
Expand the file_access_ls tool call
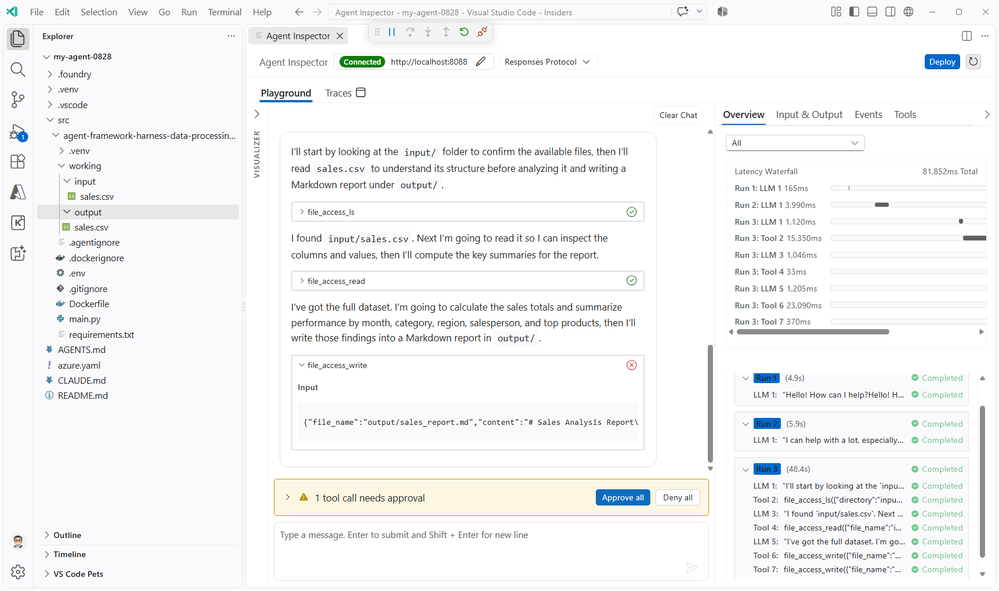467,212
